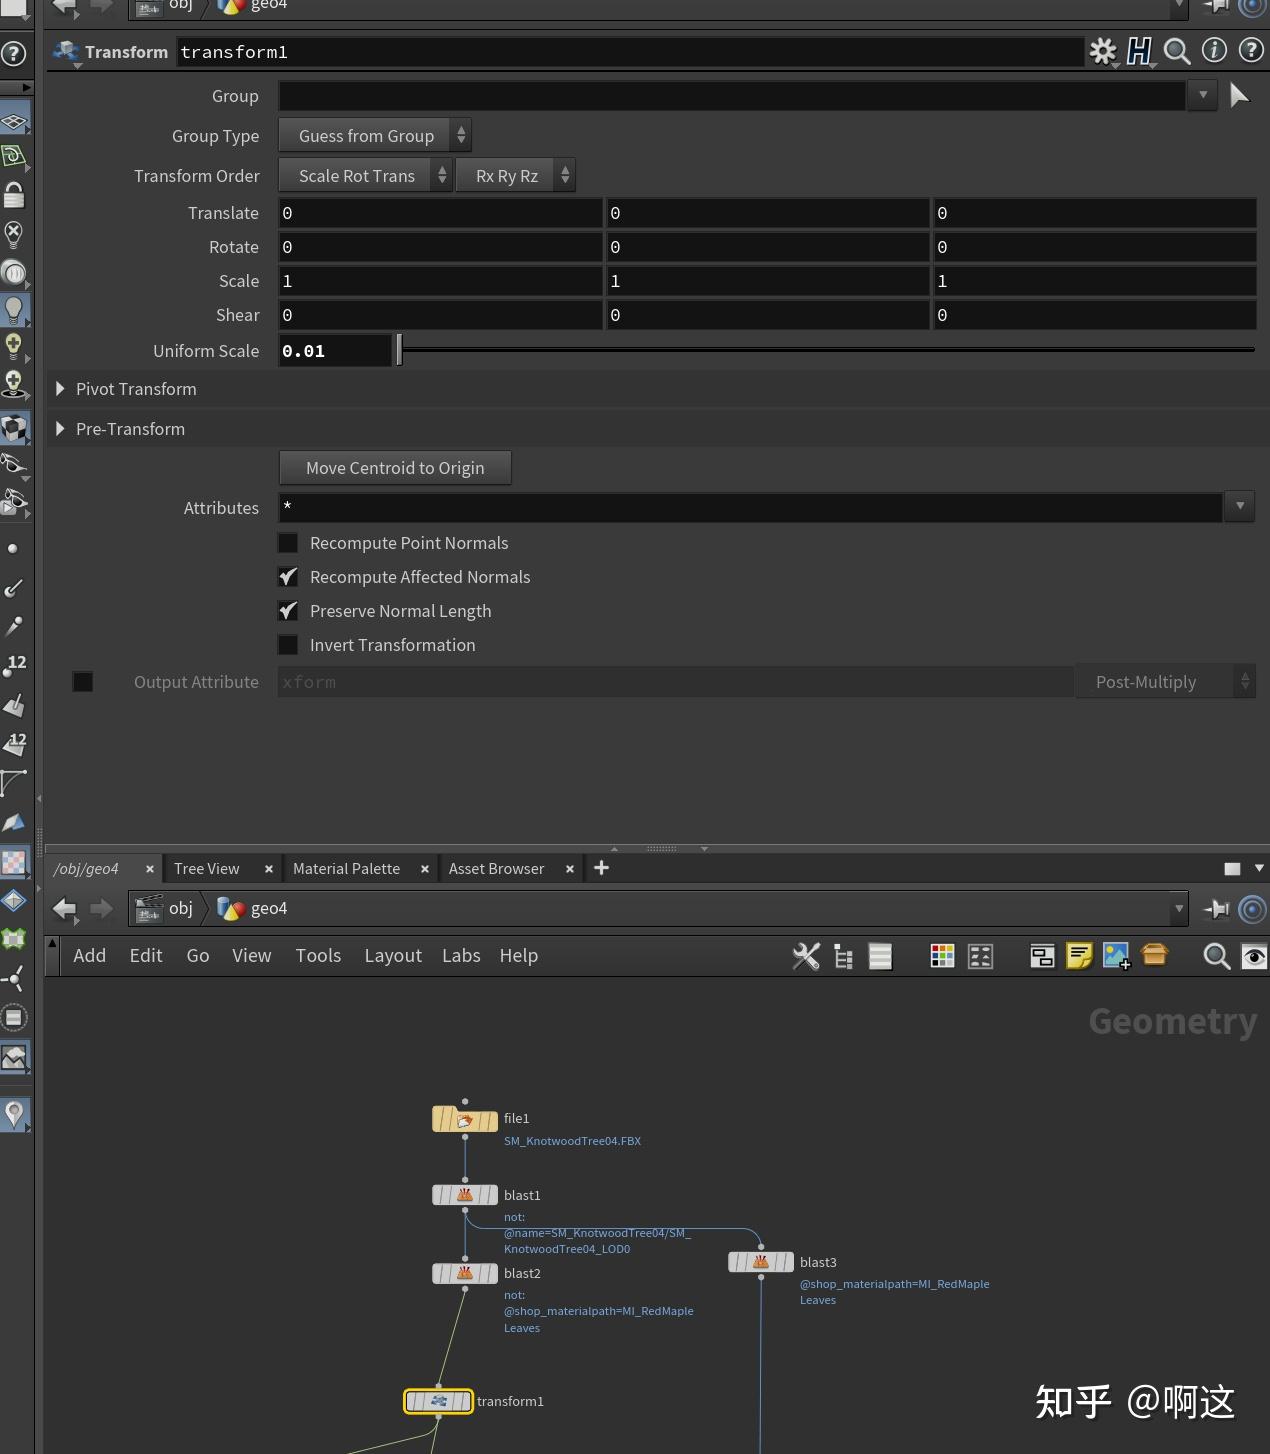1270x1454 pixels.
Task: Open the pane options triangle beside tabs
Action: click(x=1259, y=868)
